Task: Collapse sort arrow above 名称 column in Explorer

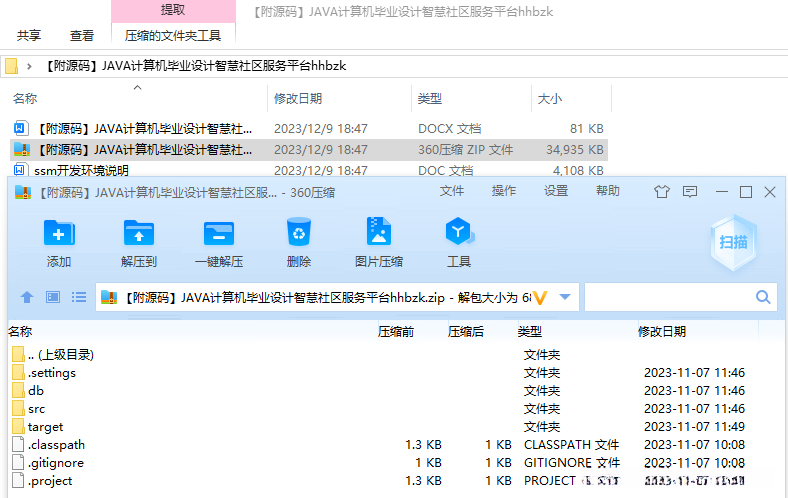Action: tap(137, 87)
